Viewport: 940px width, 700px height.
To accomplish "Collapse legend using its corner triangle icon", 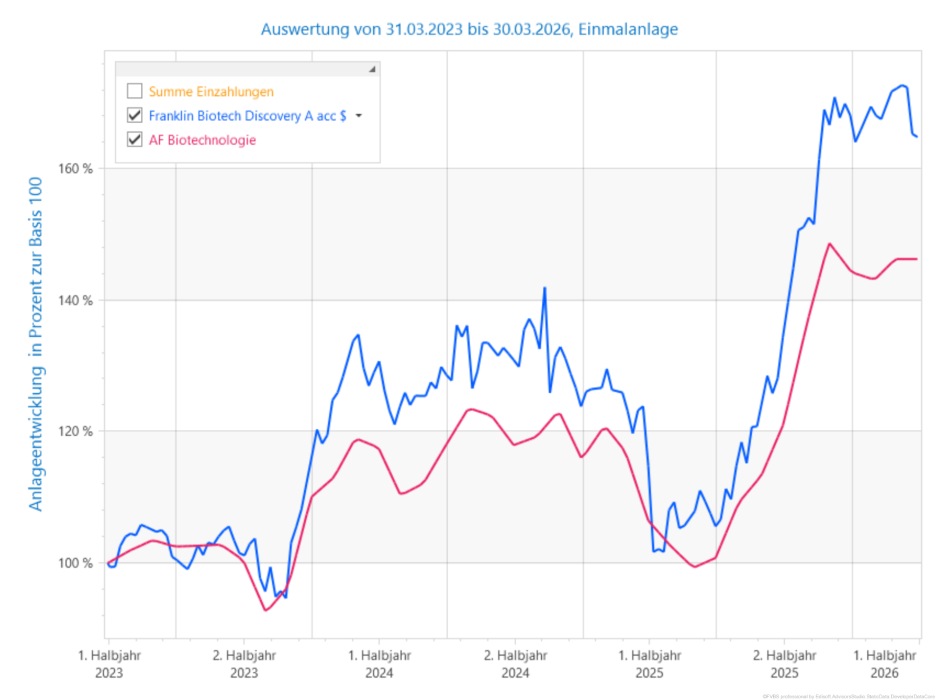I will [x=372, y=70].
